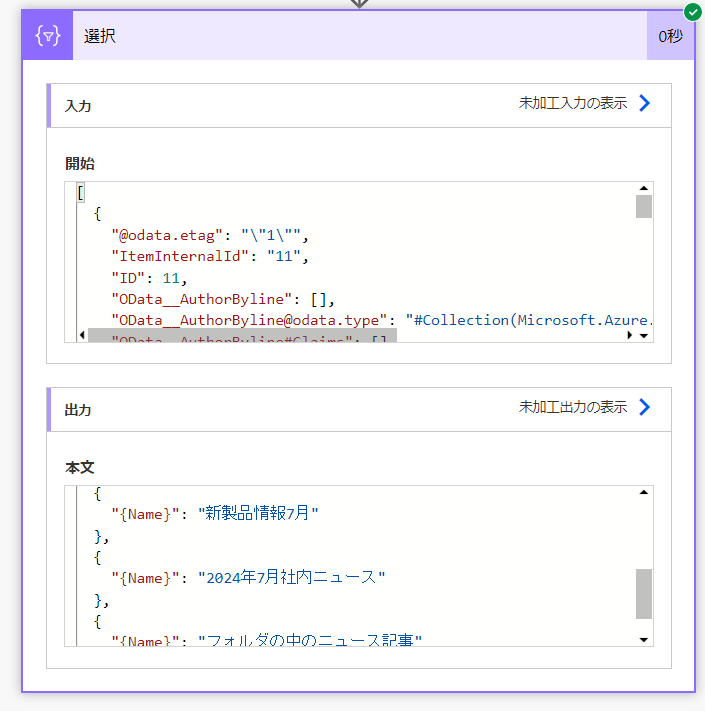Viewport: 705px width, 711px height.
Task: Collapse the 選択 action card header
Action: [x=359, y=35]
